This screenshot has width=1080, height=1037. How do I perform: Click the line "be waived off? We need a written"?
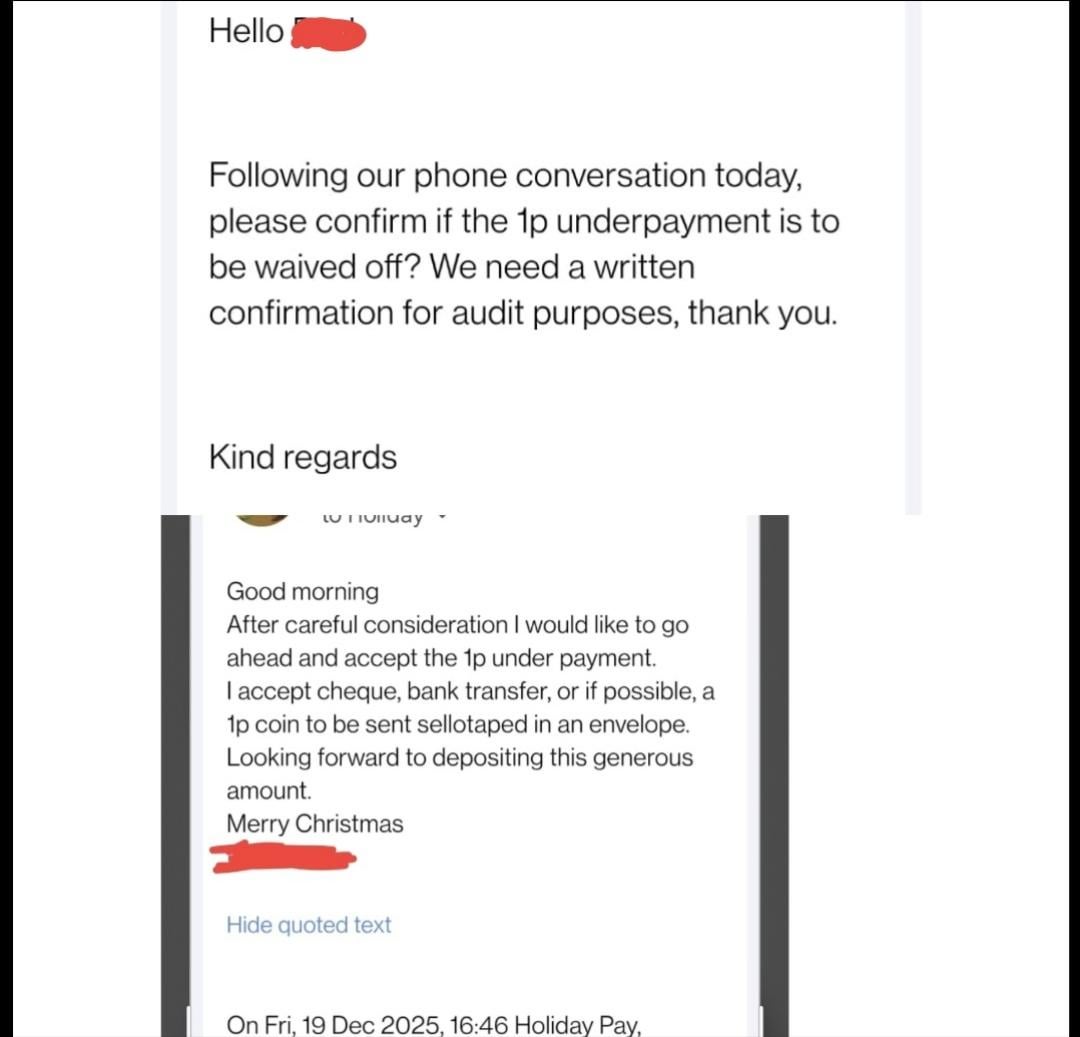coord(451,267)
